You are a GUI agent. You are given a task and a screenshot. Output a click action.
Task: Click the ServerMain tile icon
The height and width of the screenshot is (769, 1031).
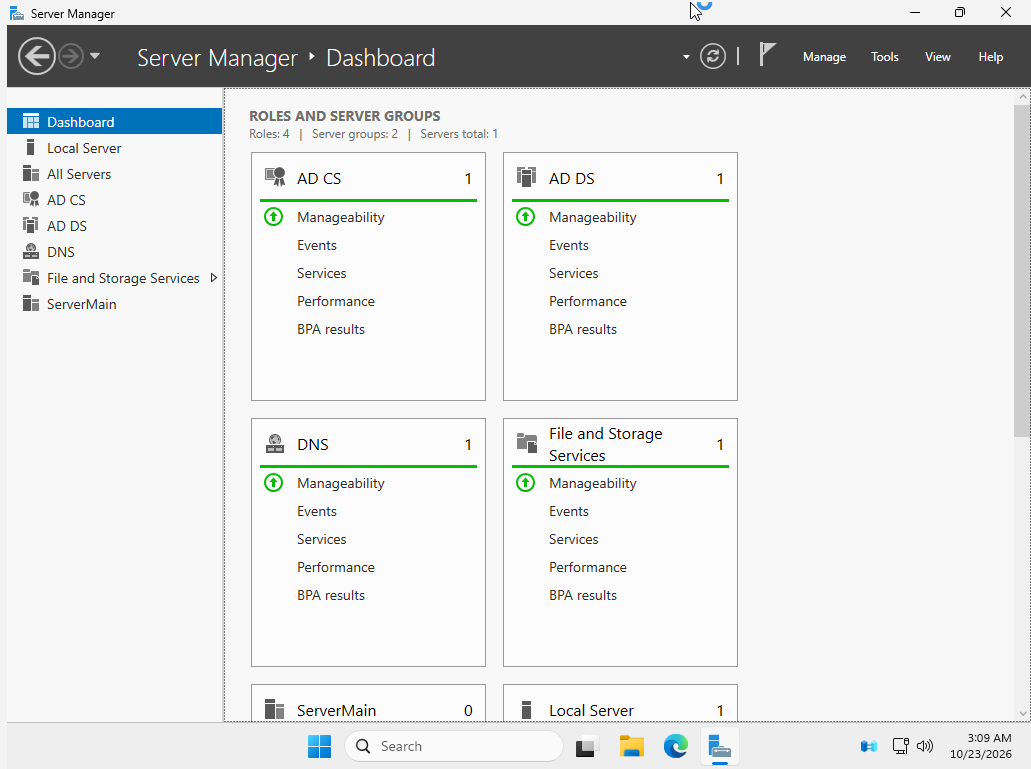coord(274,709)
